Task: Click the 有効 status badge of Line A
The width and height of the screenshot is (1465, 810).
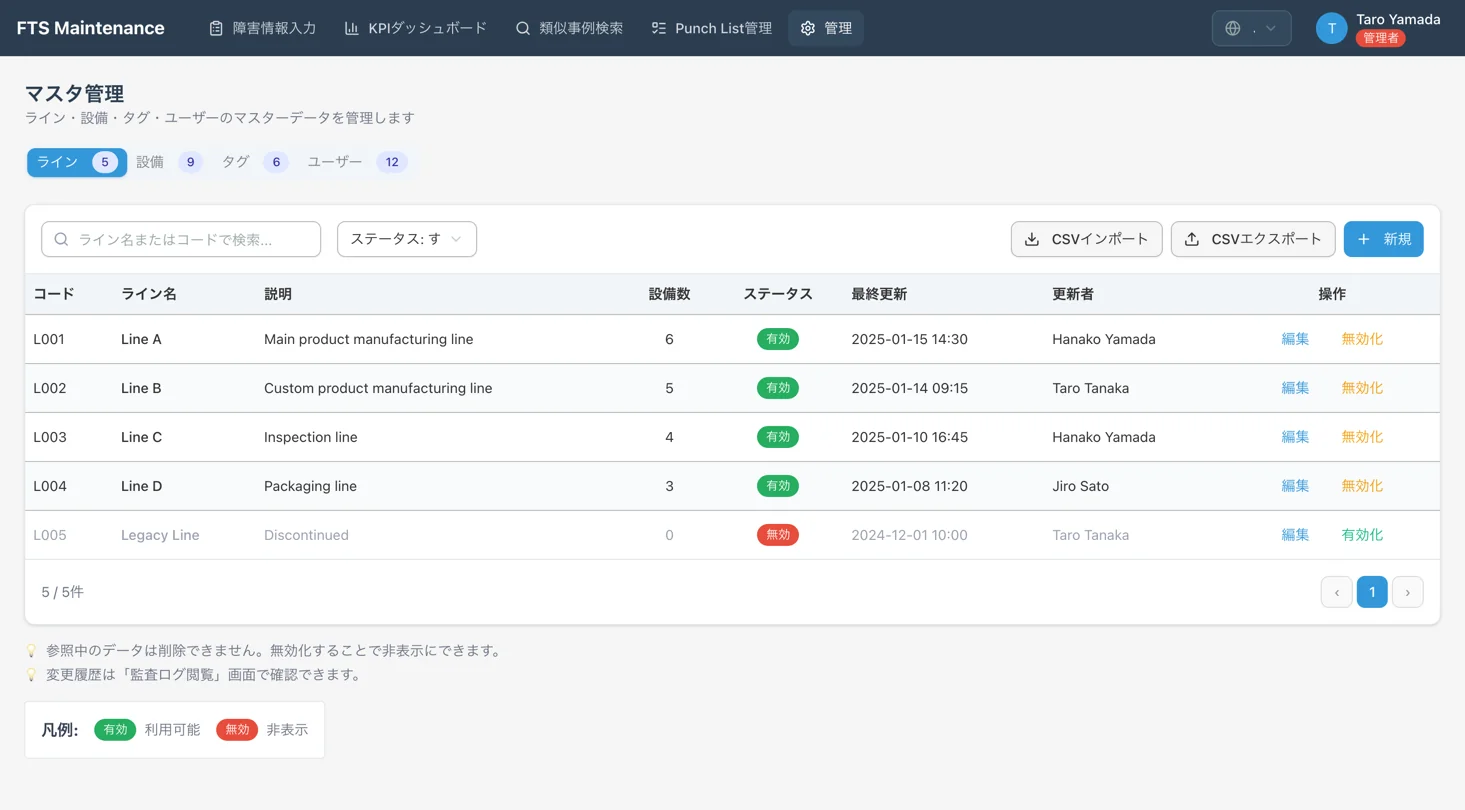Action: coord(778,339)
